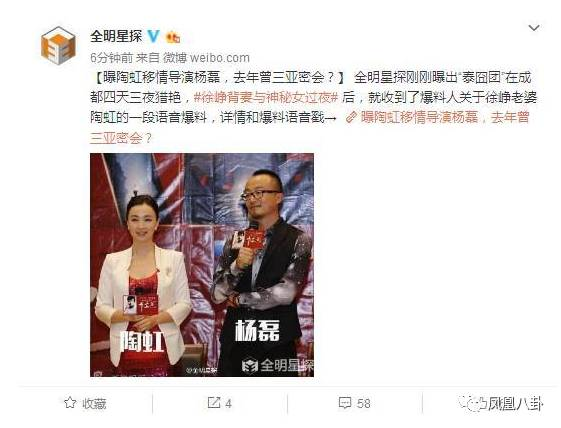Open hashtag #徐峥背妻与神秘女过夜#

click(x=266, y=97)
